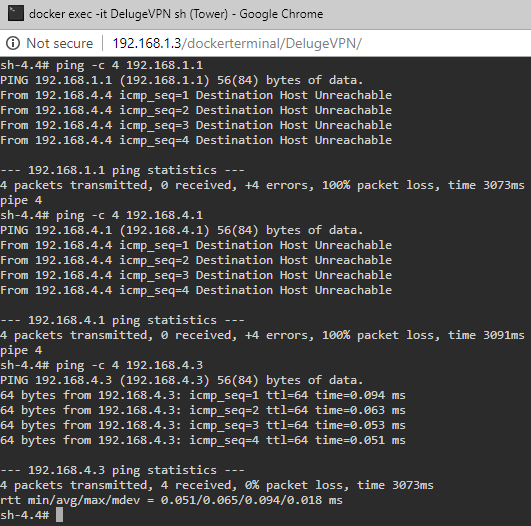Click the line PING 192.168.1.1 (192.168.1.1) 56(84) bytes
This screenshot has width=531, height=526.
[x=182, y=80]
